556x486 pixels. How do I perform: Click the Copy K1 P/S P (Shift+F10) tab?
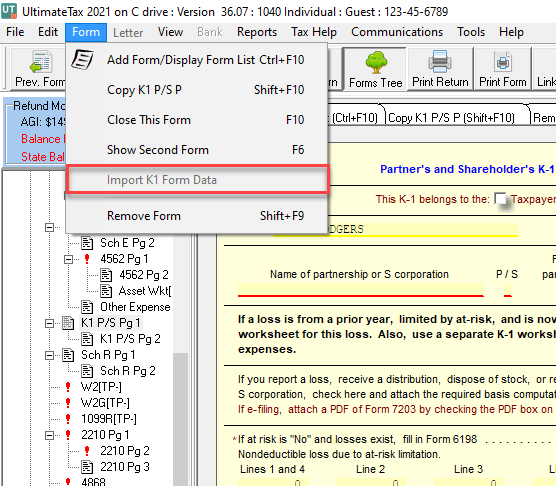(x=451, y=117)
